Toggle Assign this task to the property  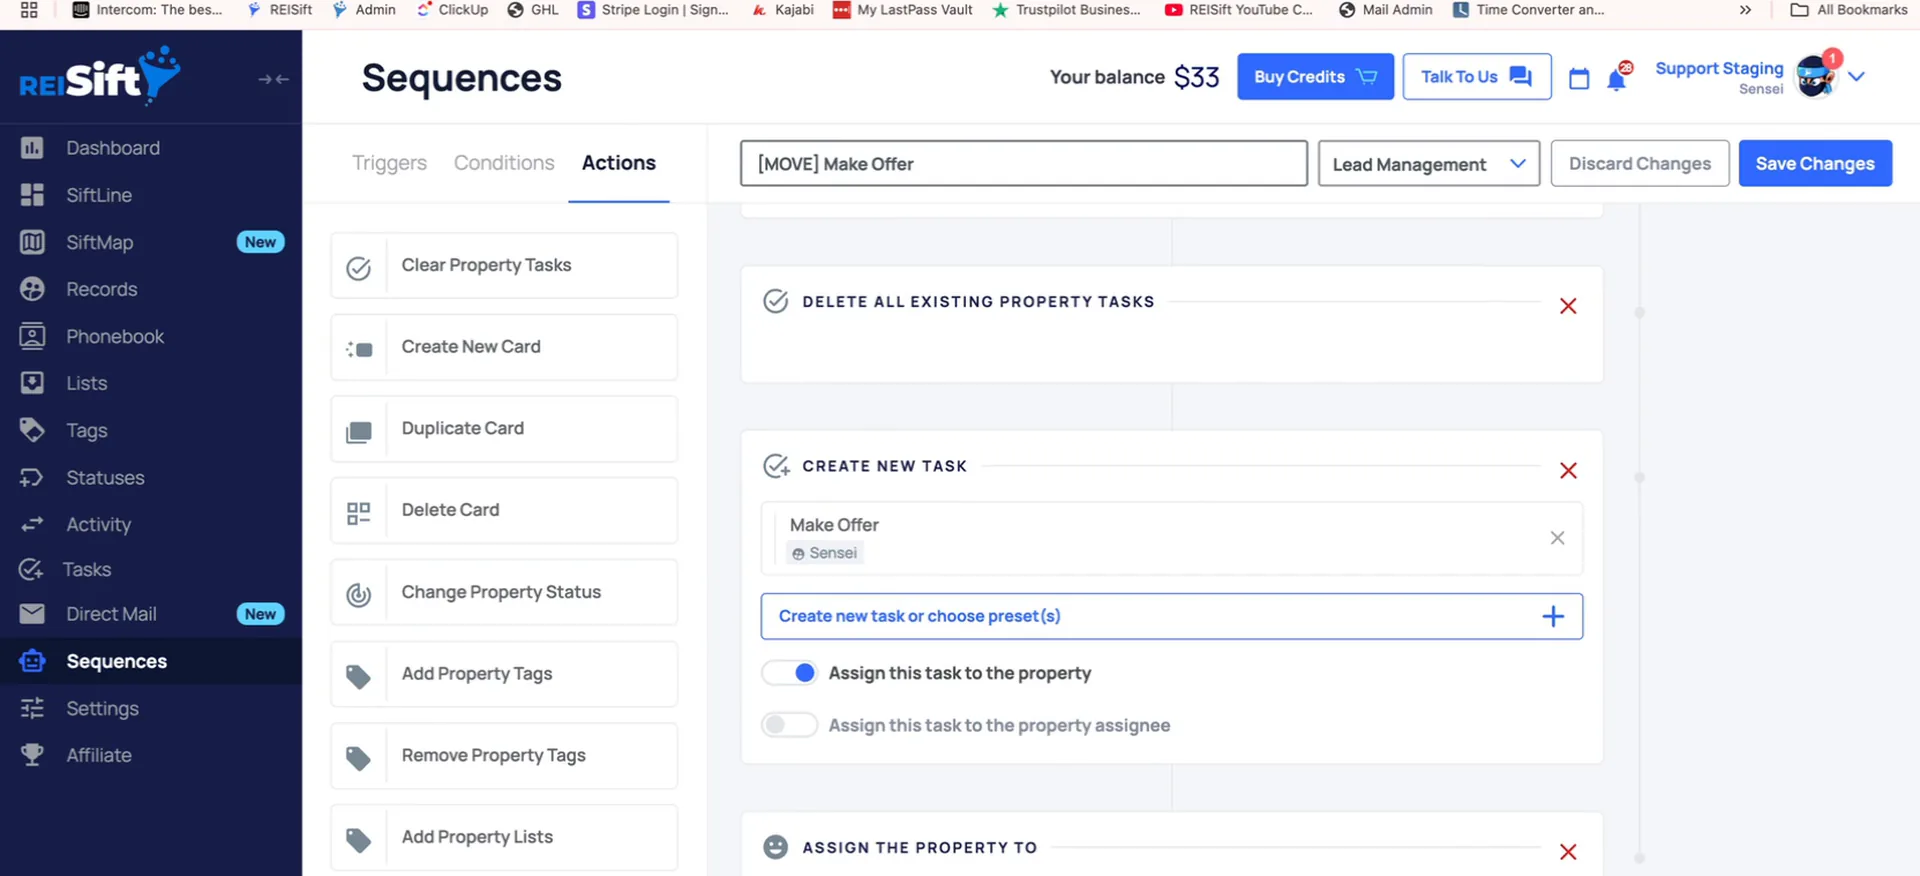789,673
